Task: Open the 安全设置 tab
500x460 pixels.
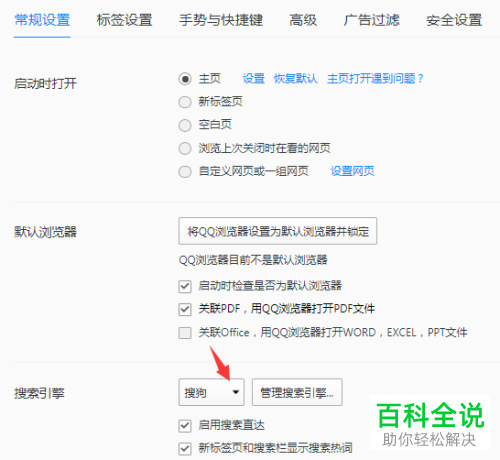Action: tap(454, 20)
